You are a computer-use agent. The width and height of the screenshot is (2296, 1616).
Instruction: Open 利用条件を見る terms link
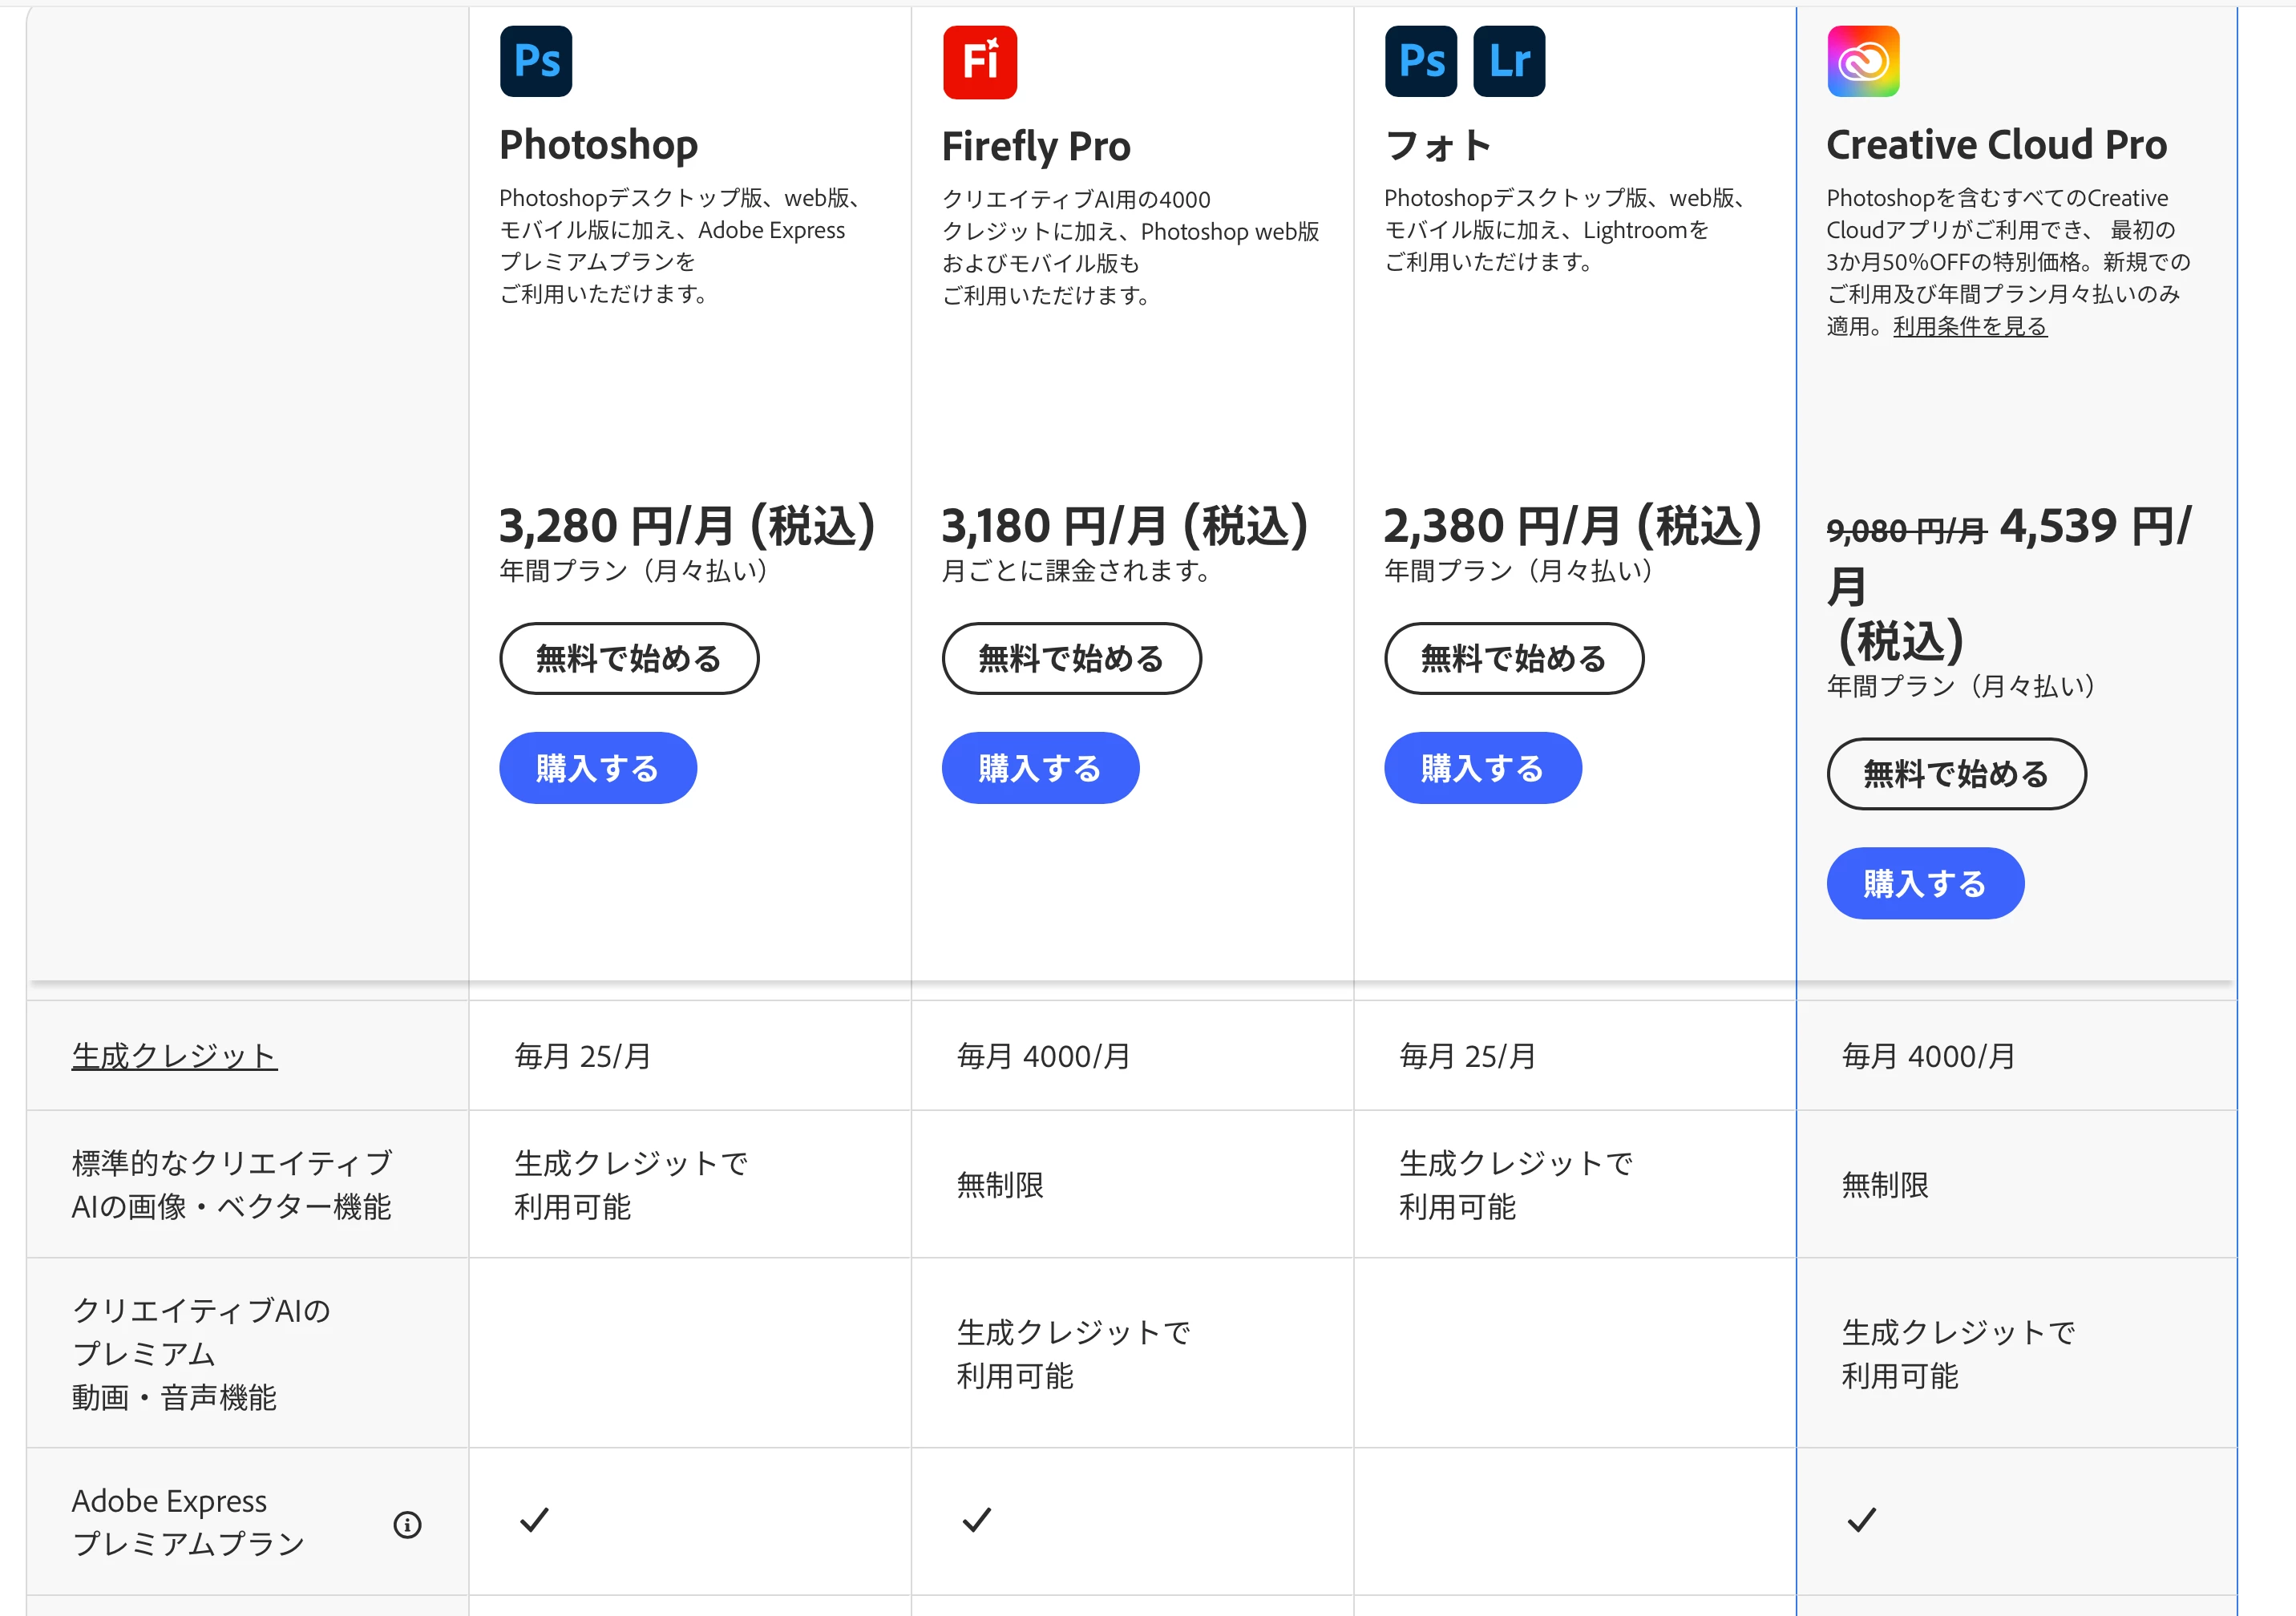(x=1969, y=327)
